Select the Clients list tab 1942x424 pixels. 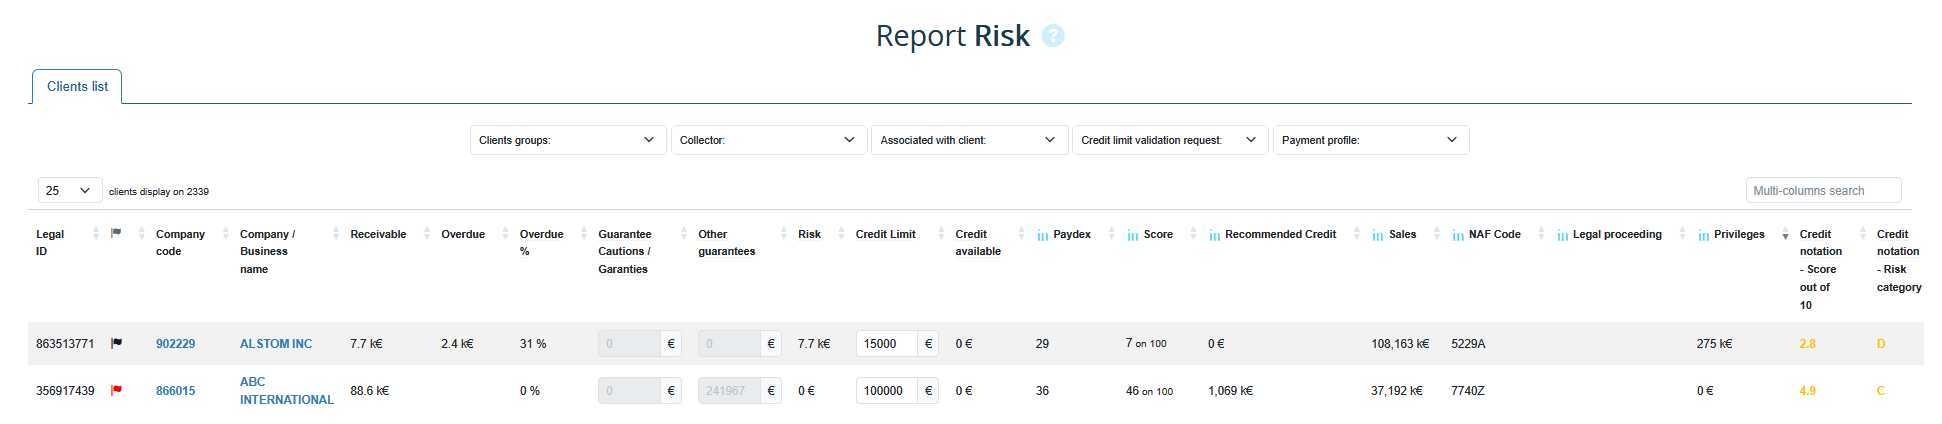[x=77, y=87]
